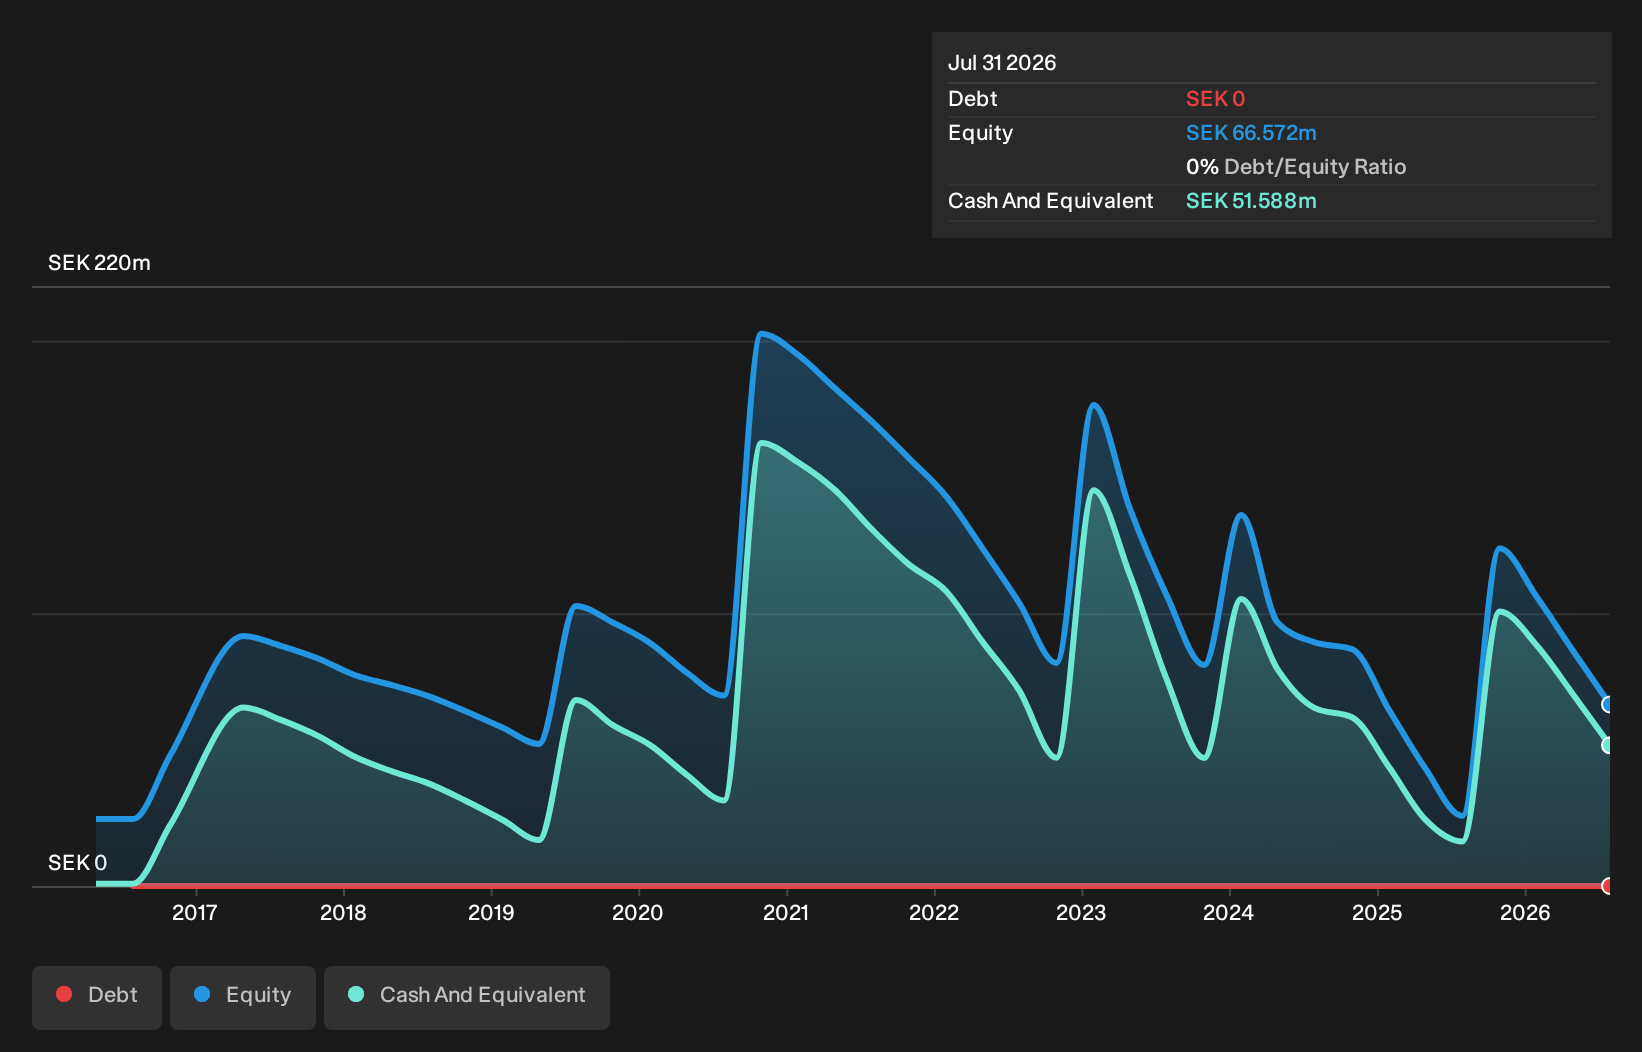
Task: Select the Cash And Equivalent endpoint marker
Action: [1607, 745]
